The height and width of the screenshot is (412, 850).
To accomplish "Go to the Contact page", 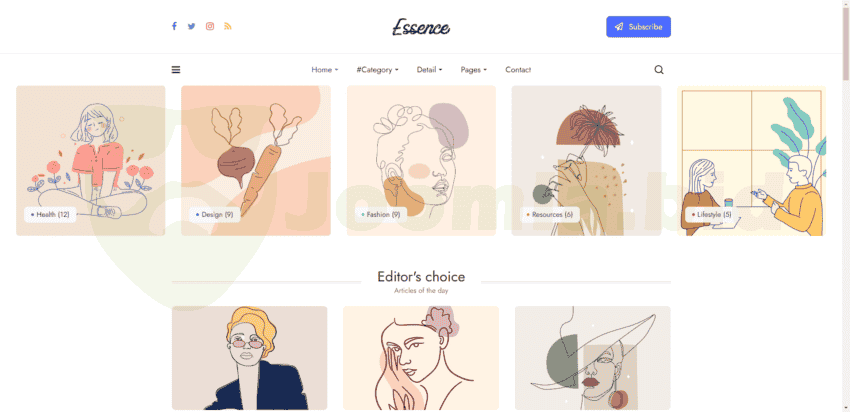I will click(x=518, y=69).
